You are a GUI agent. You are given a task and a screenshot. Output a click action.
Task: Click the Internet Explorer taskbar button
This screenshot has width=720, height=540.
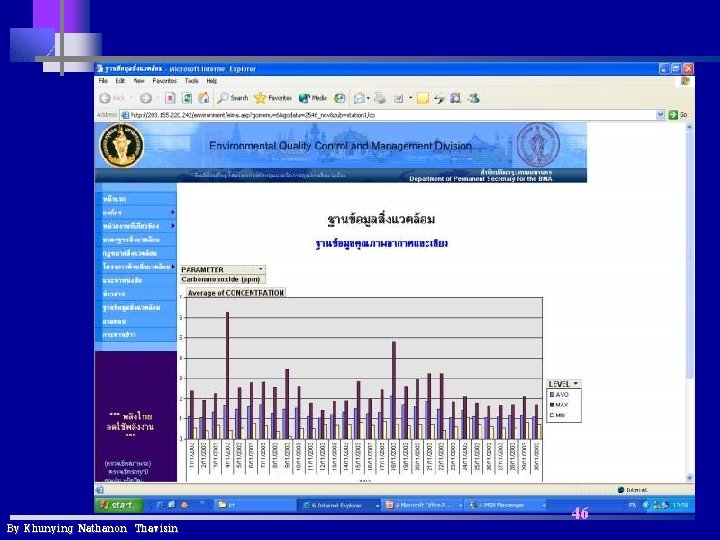coord(339,505)
